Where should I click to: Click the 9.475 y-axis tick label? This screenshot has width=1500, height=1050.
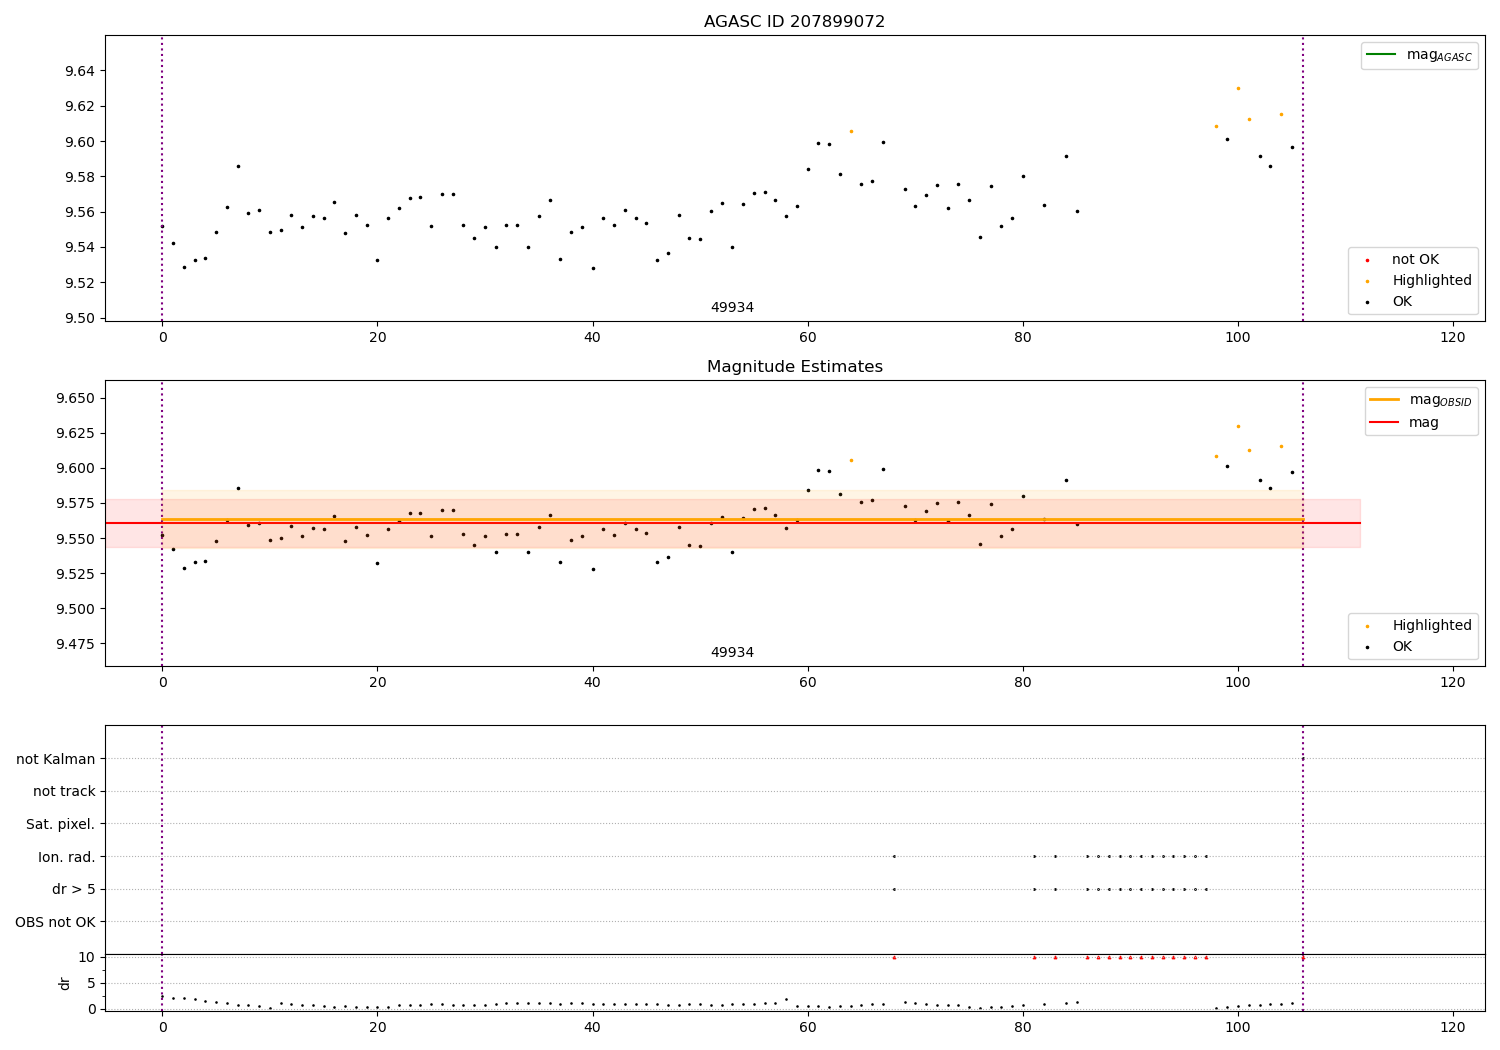click(76, 644)
